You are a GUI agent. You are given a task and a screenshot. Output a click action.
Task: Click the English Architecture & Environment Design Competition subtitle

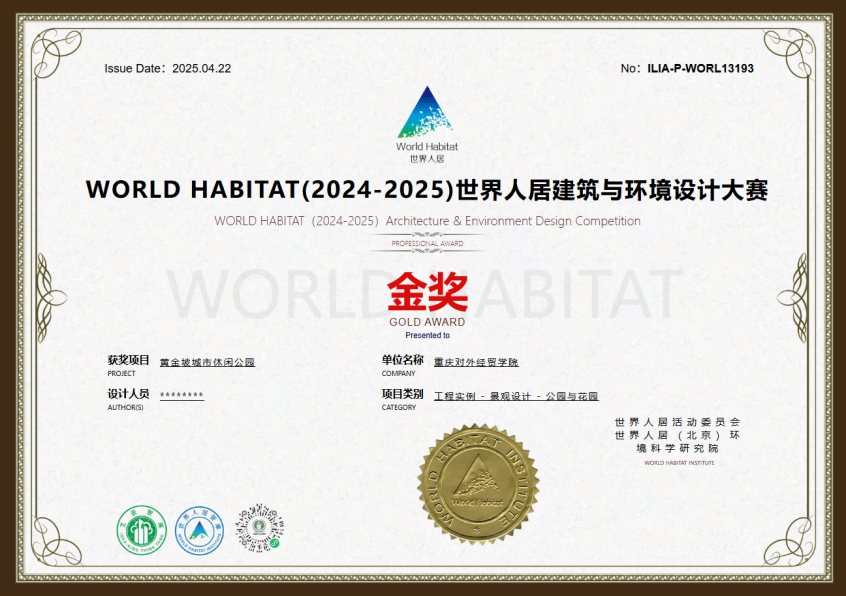point(427,221)
